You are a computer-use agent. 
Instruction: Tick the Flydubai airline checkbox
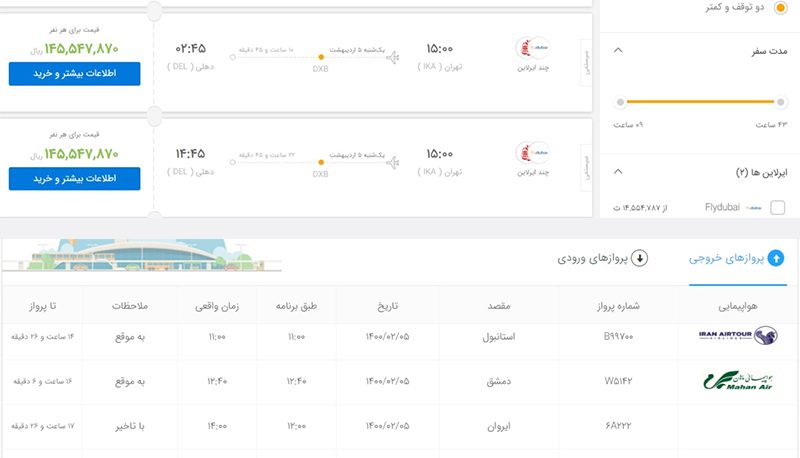(778, 208)
